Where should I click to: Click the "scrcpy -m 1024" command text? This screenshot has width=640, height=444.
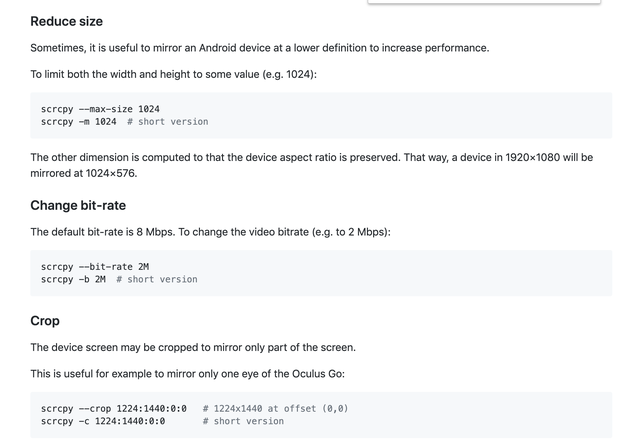click(x=78, y=122)
